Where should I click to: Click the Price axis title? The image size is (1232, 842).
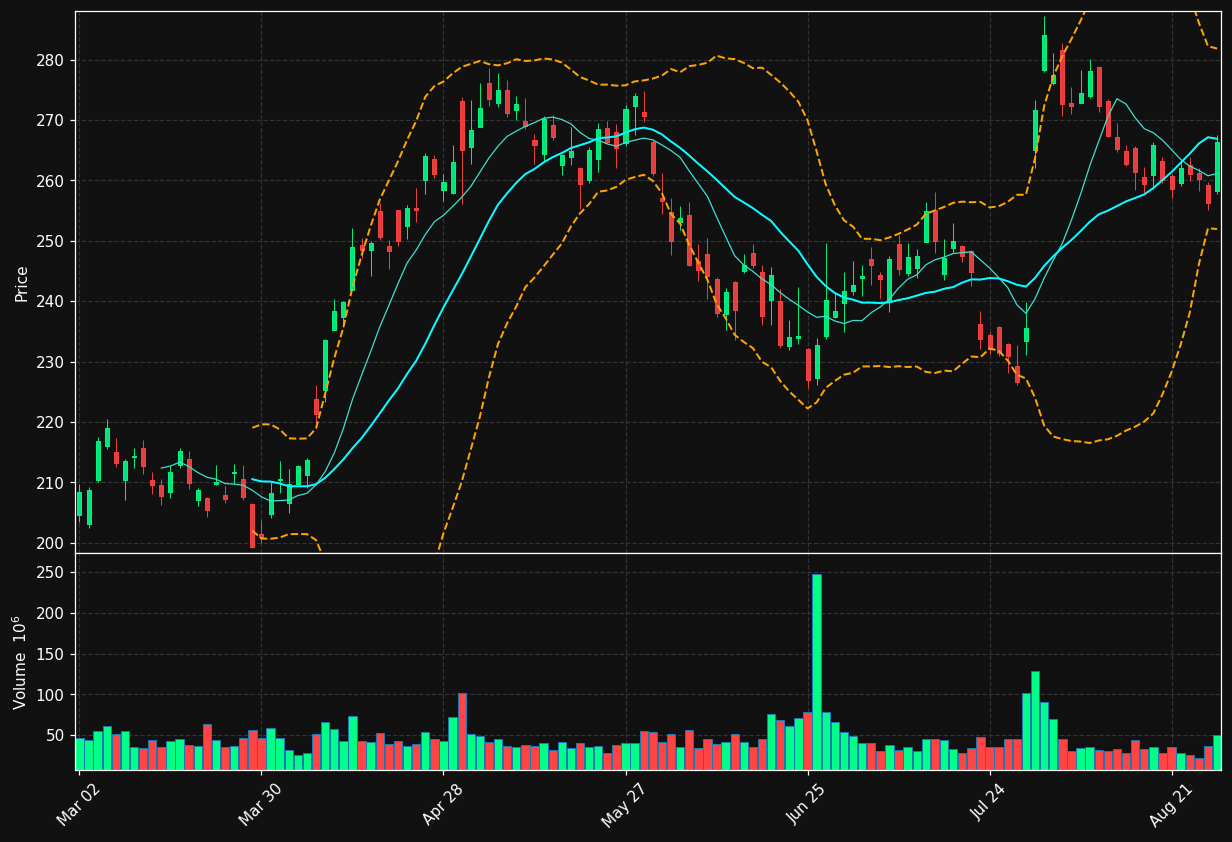tap(22, 283)
